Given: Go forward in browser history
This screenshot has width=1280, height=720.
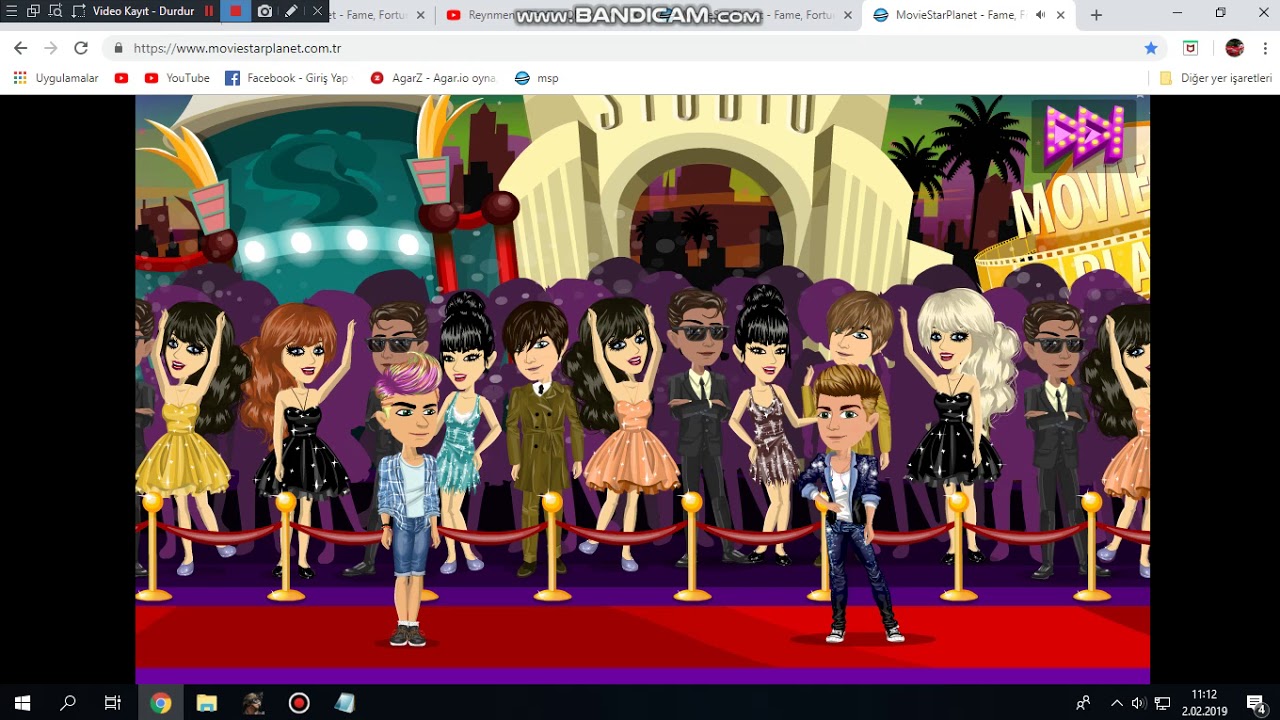Looking at the screenshot, I should pos(51,48).
